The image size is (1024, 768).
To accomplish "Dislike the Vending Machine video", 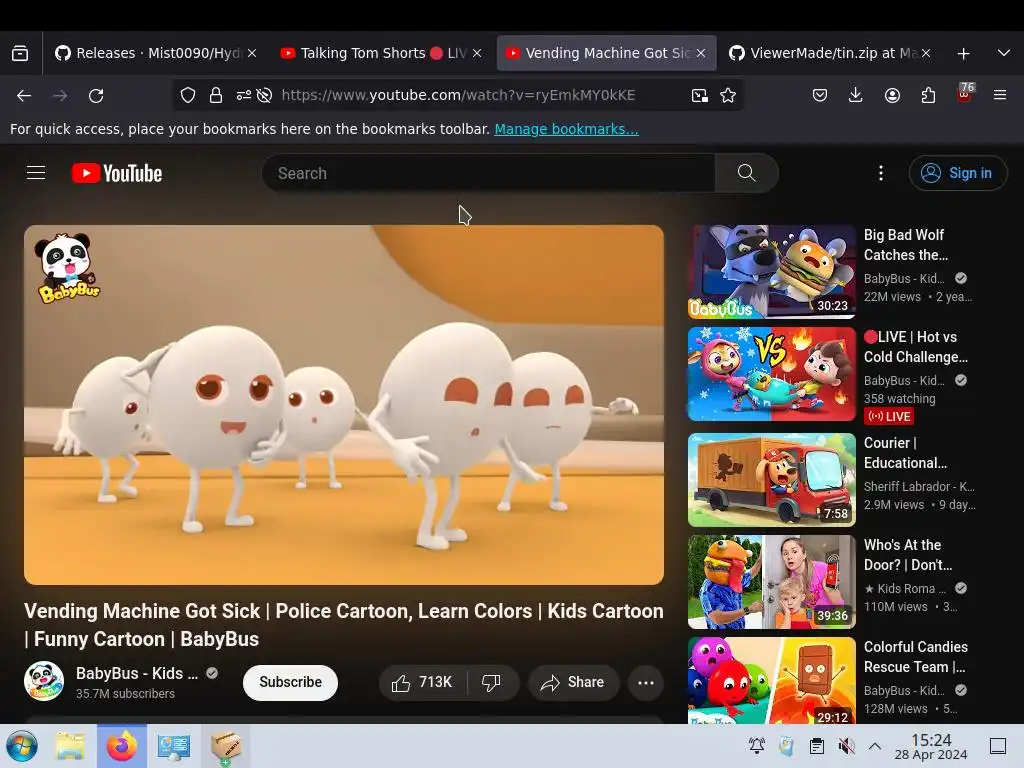I will pyautogui.click(x=492, y=682).
